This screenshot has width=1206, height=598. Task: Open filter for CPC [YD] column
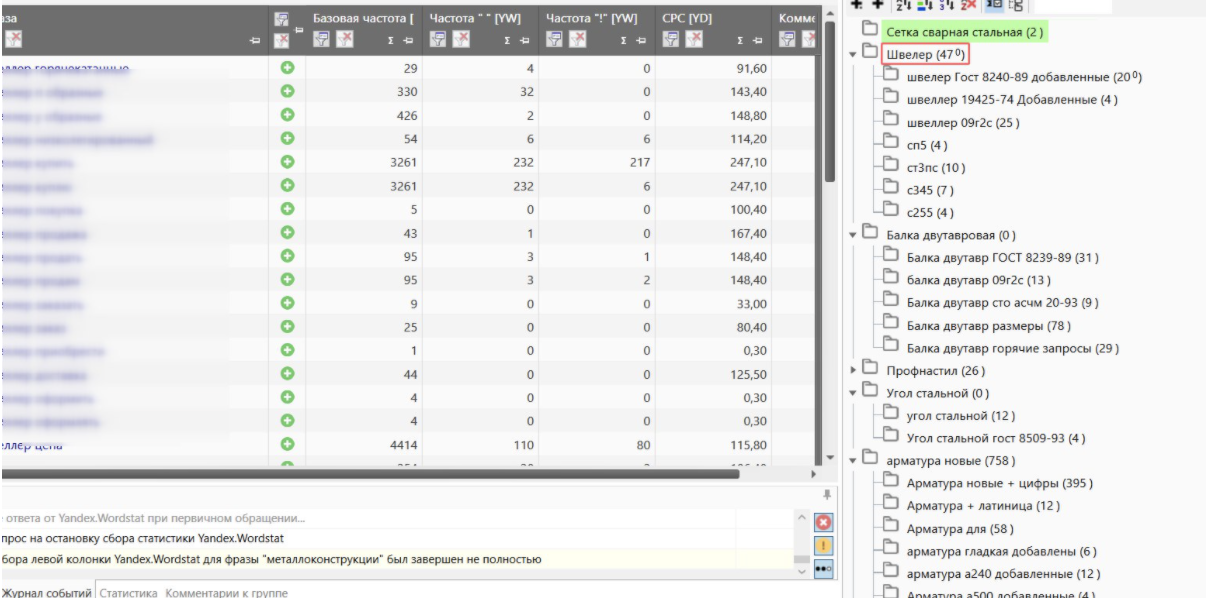[670, 39]
